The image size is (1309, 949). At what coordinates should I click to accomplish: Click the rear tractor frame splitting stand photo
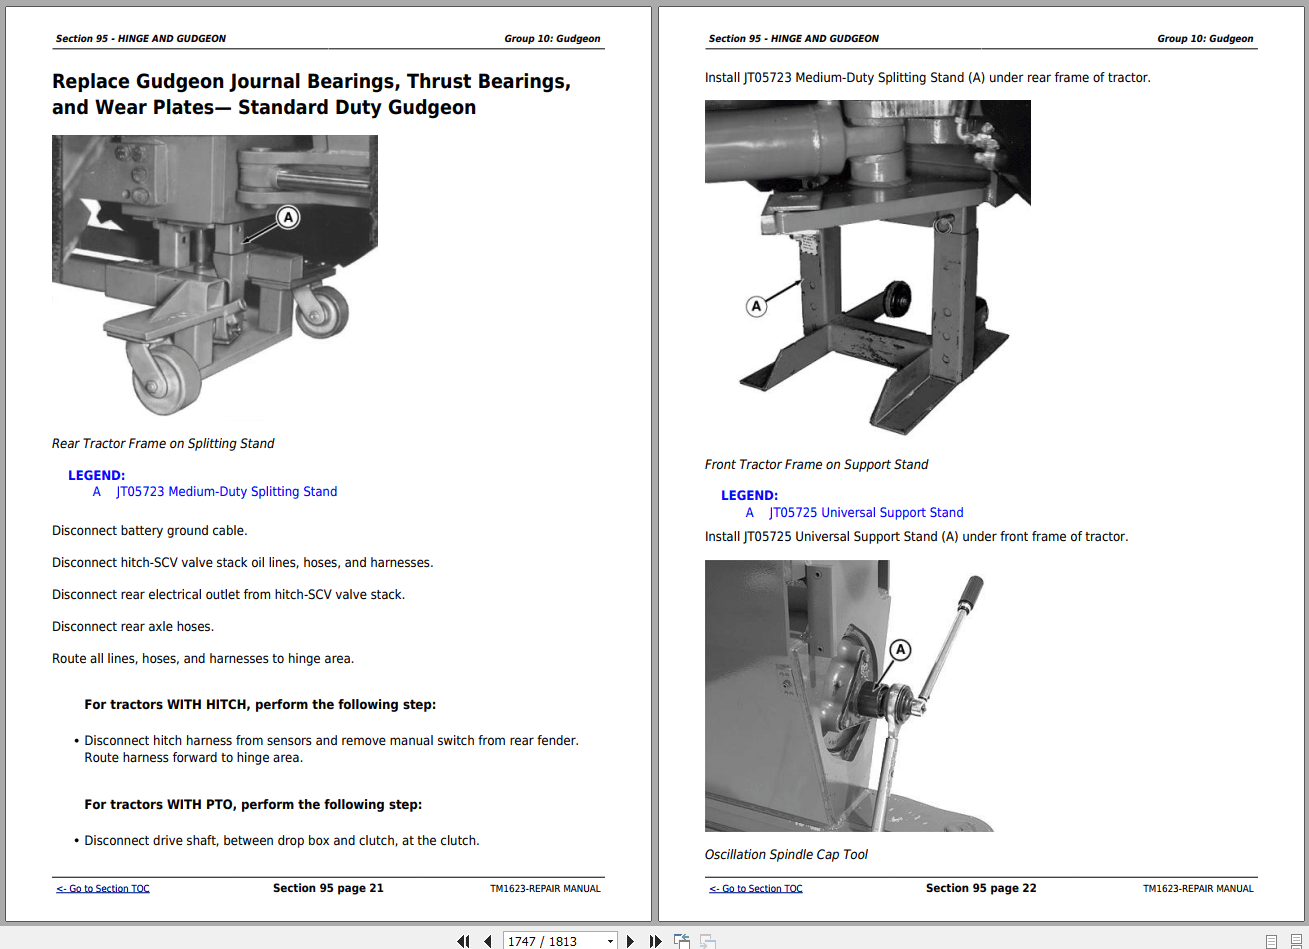point(215,275)
